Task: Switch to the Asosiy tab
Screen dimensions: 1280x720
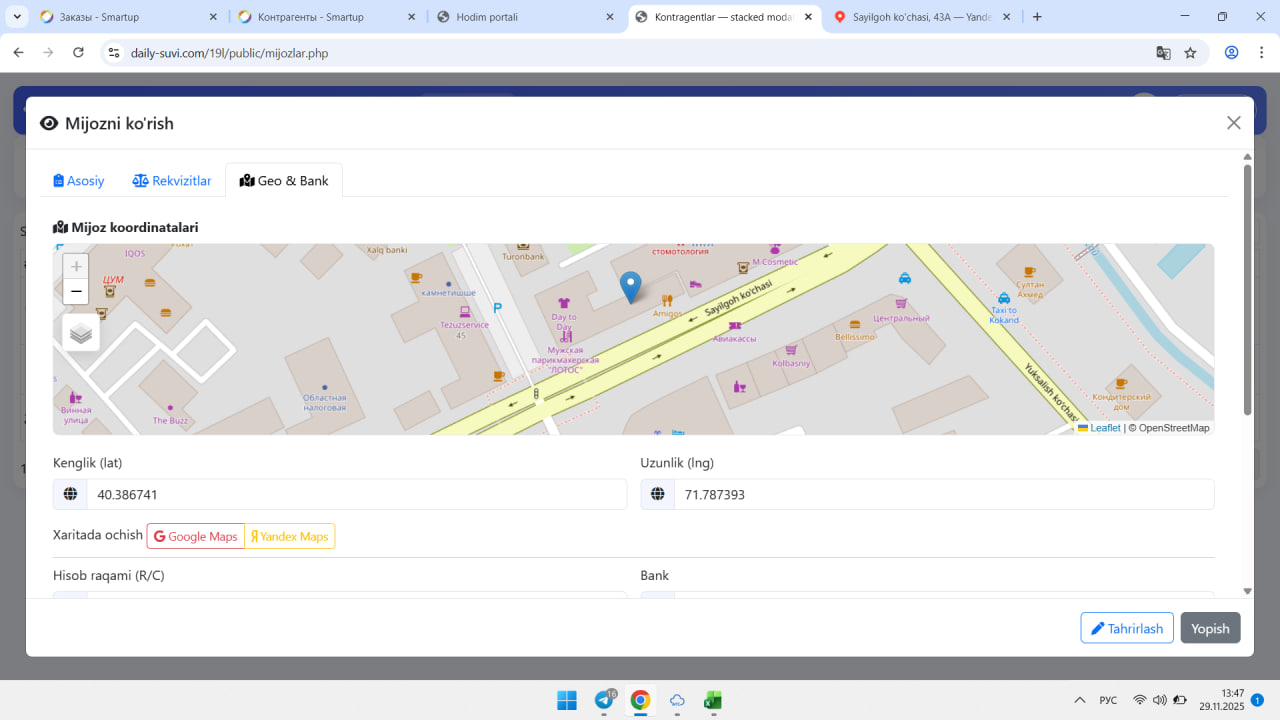Action: (x=79, y=181)
